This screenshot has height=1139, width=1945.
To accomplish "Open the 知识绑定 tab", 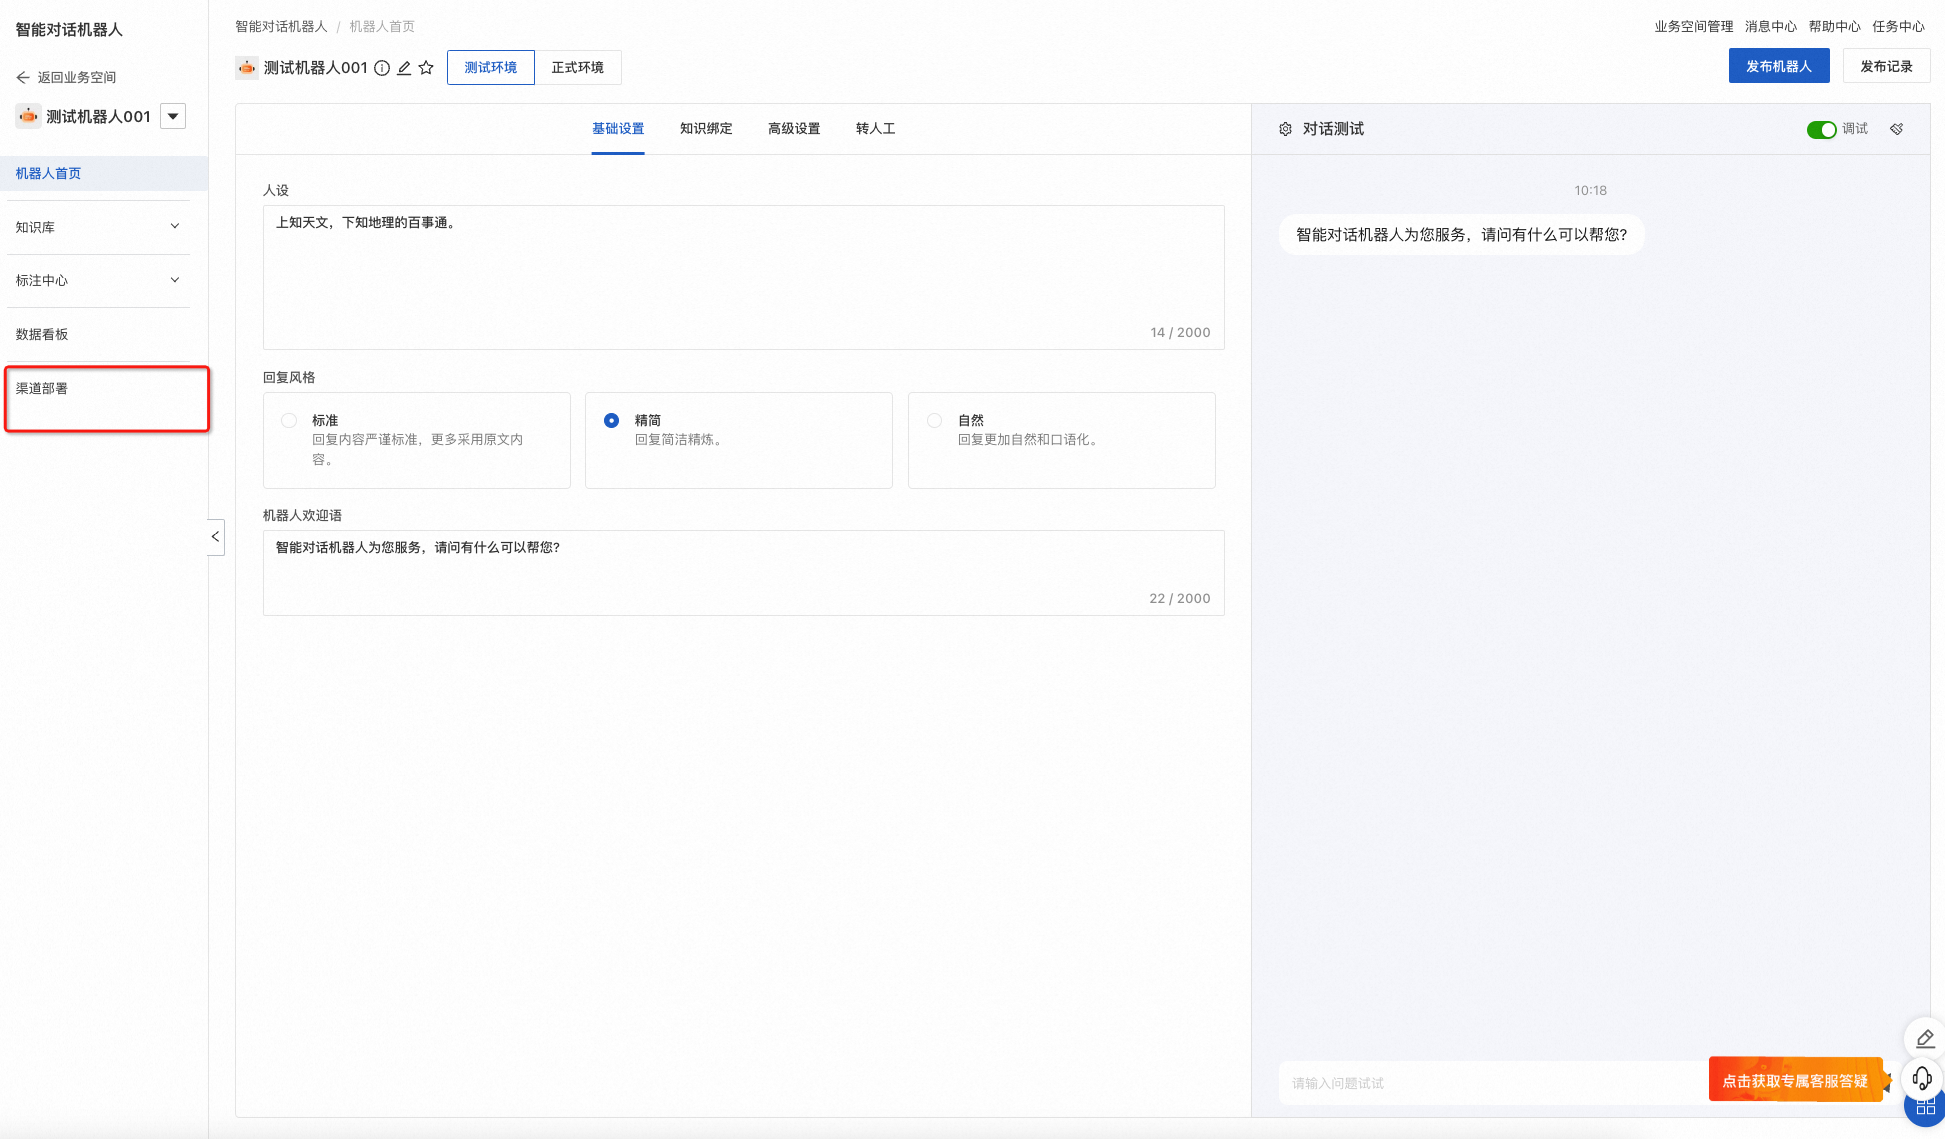I will click(x=706, y=129).
